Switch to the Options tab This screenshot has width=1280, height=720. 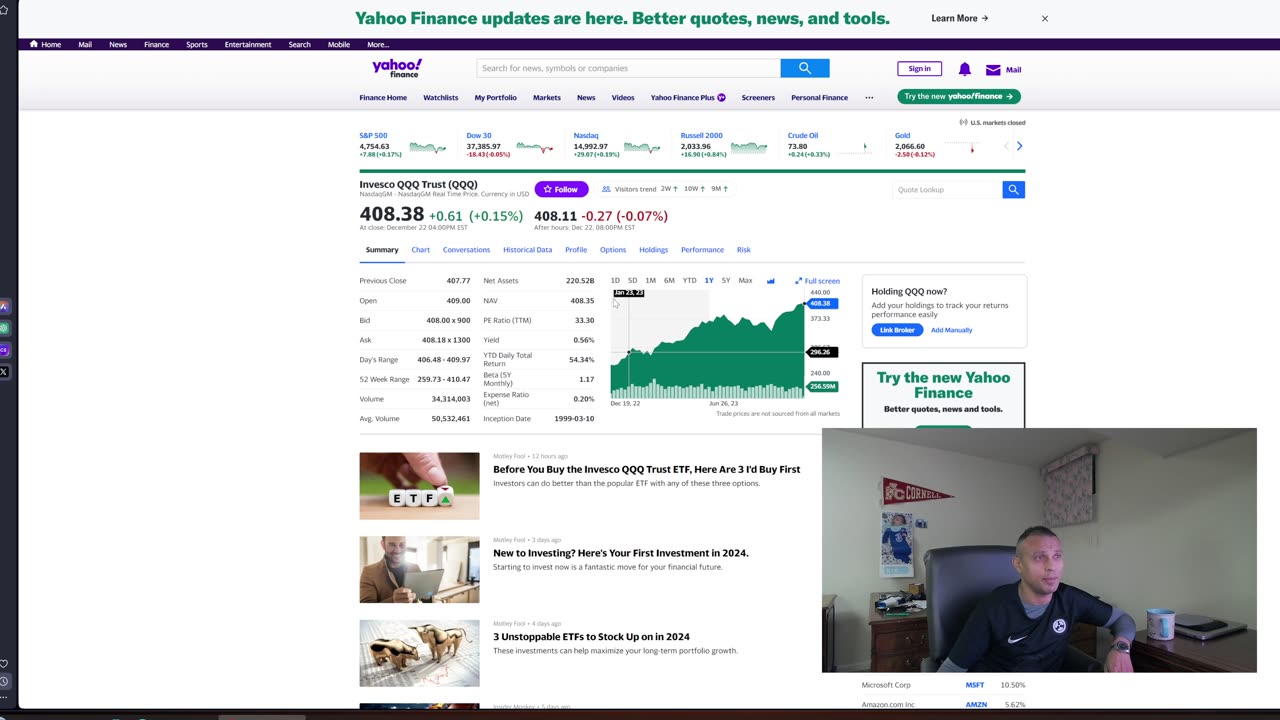click(613, 250)
